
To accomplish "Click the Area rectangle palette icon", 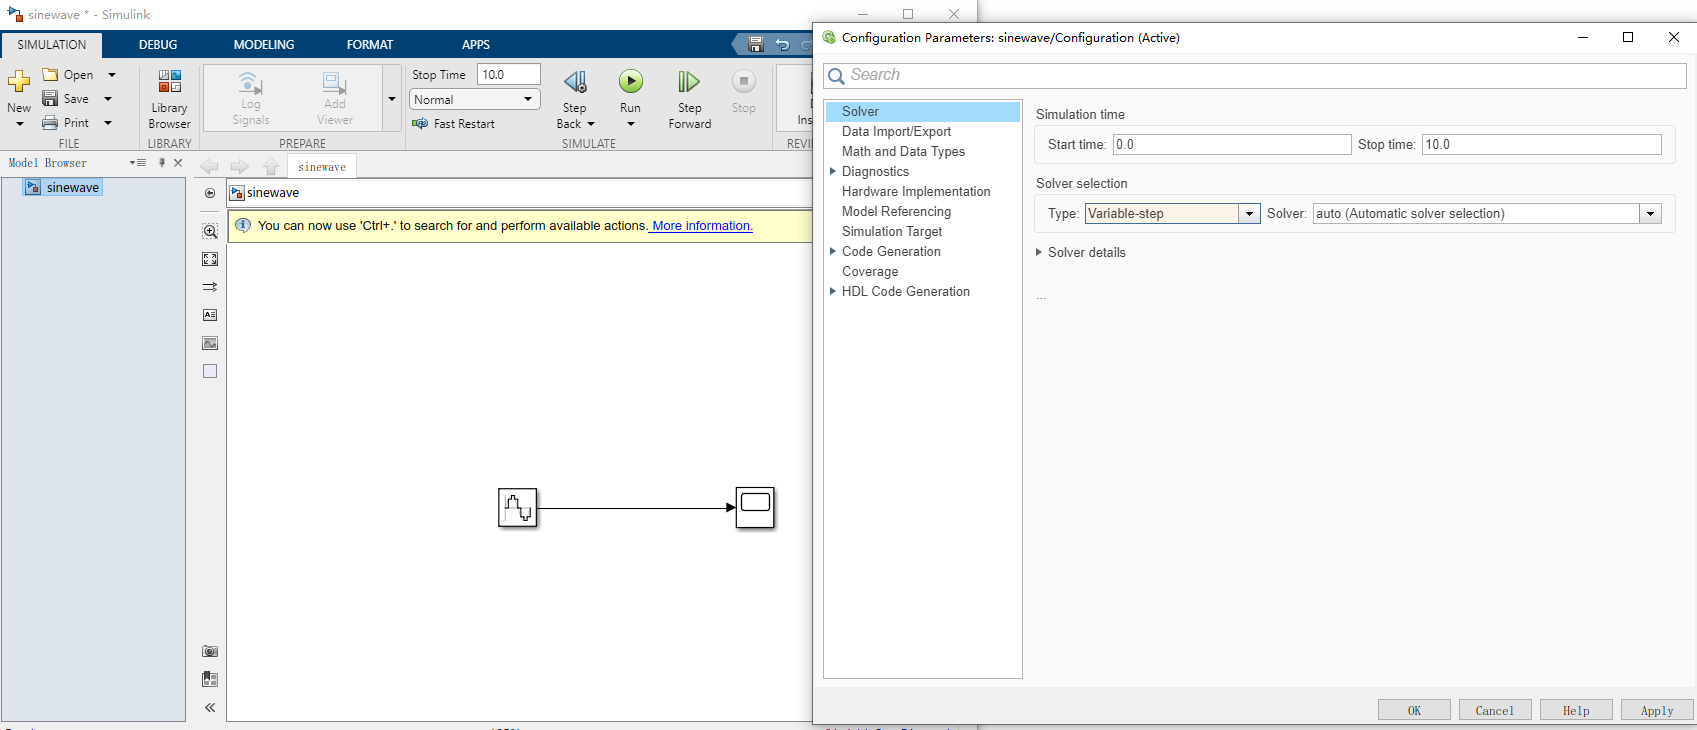I will (x=210, y=371).
